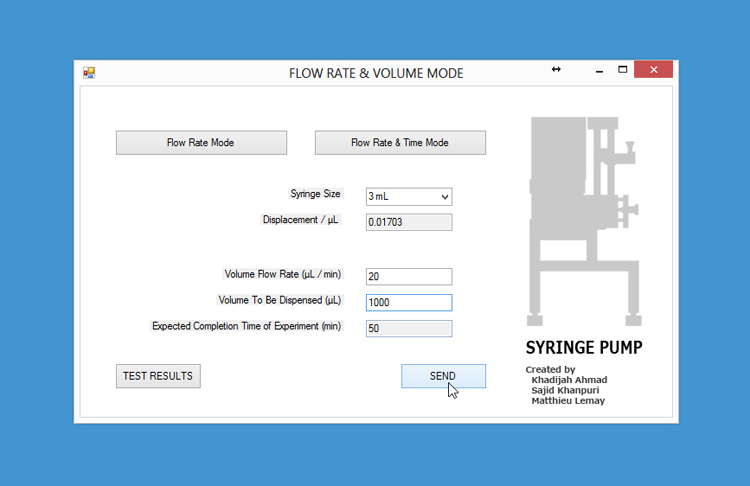Click the Displacement / µL value field
The width and height of the screenshot is (750, 486).
click(x=409, y=223)
